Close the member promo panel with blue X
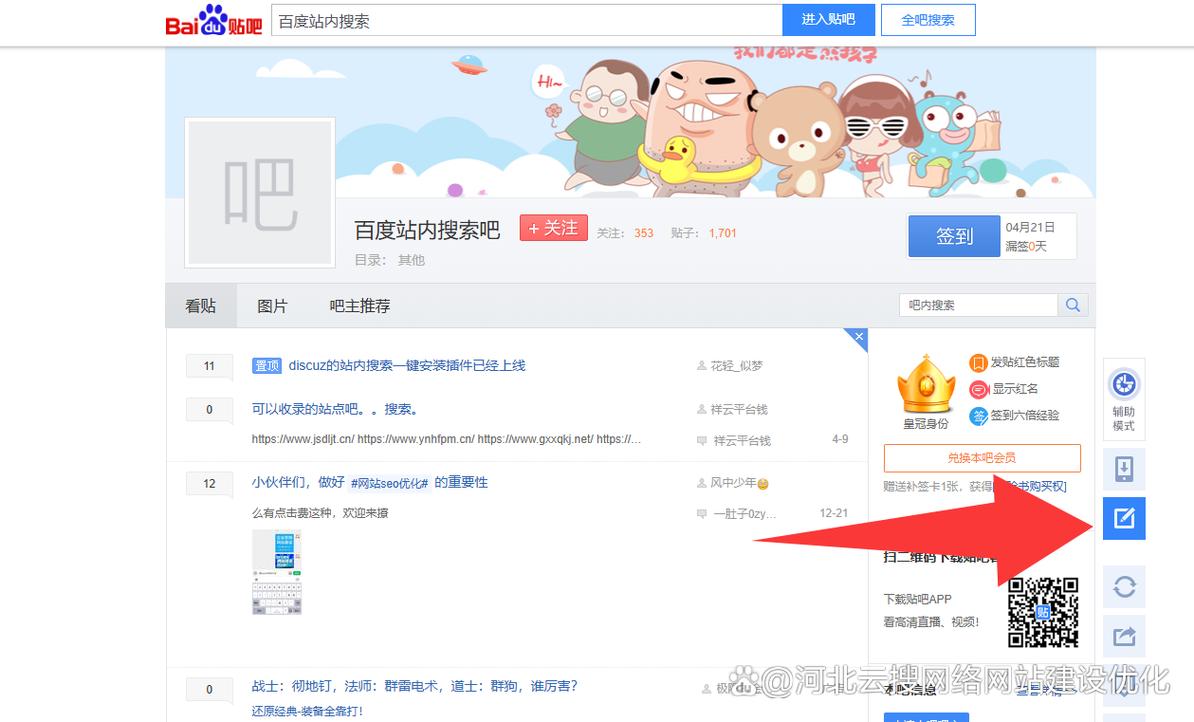The height and width of the screenshot is (722, 1194). point(857,338)
